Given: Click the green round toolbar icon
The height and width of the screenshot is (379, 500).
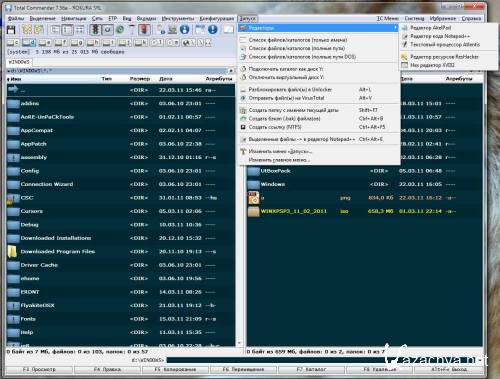Looking at the screenshot, I should point(120,30).
